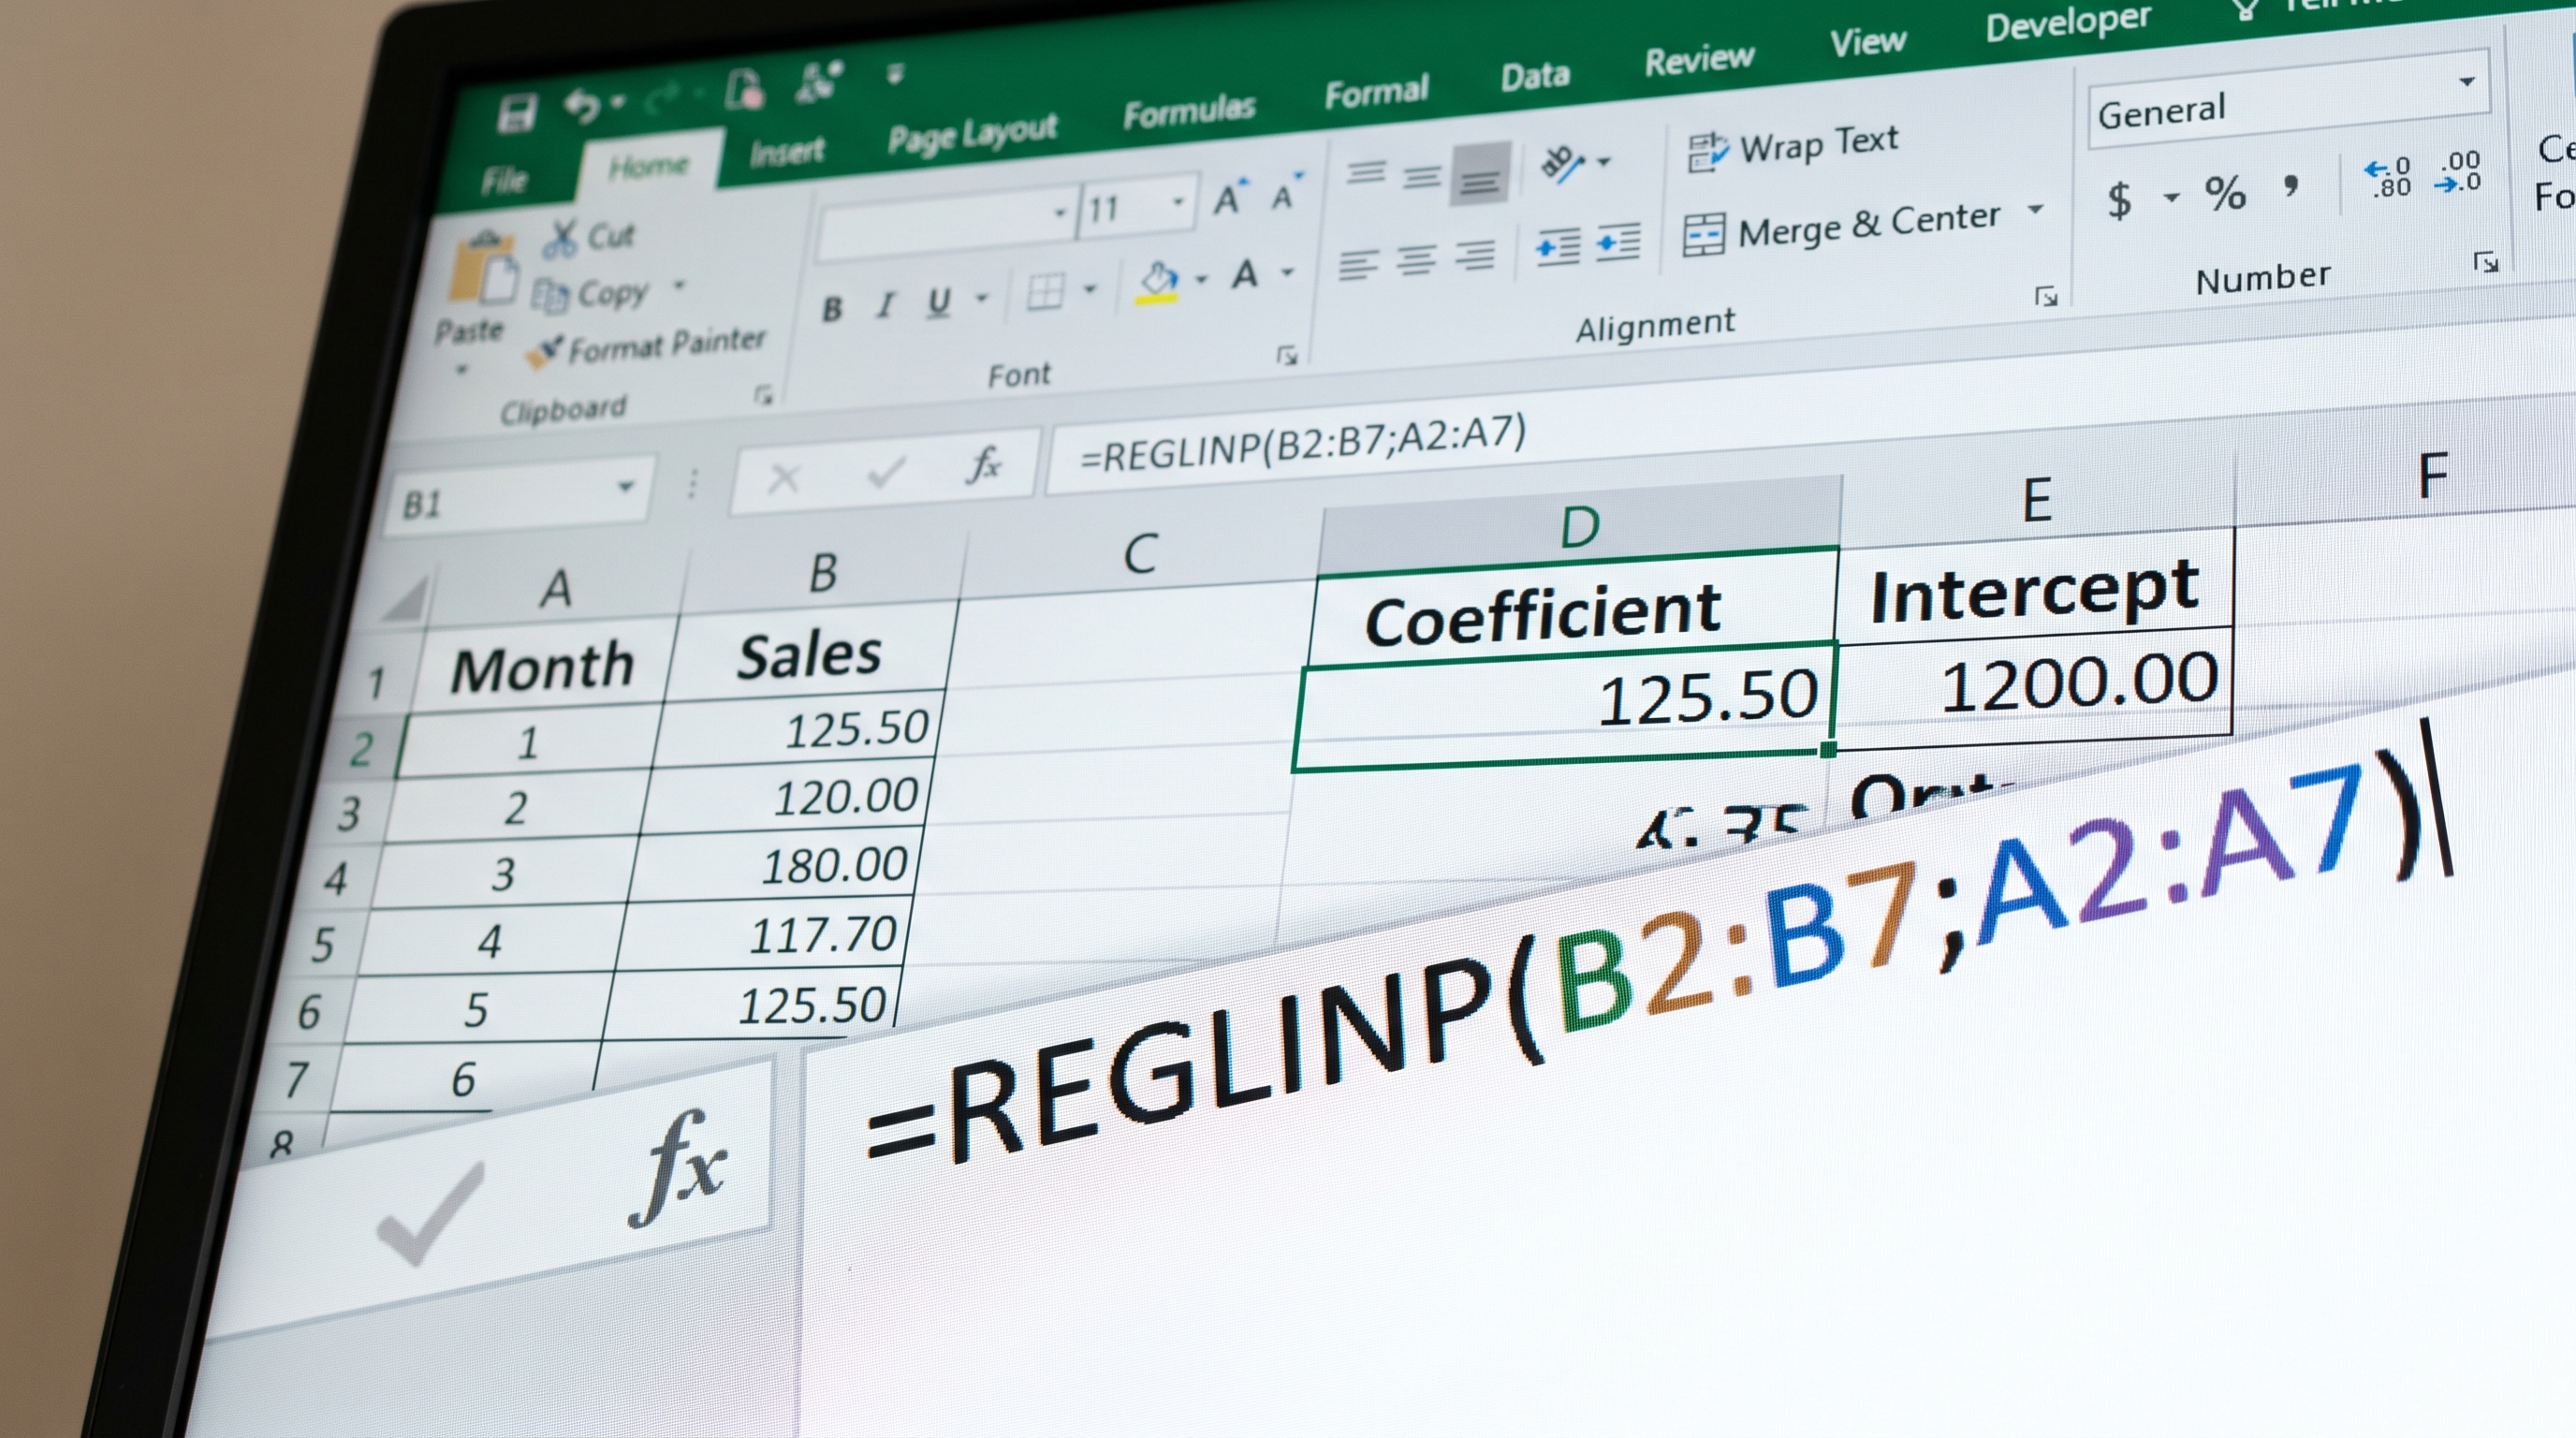The height and width of the screenshot is (1438, 2576).
Task: Click the Comma Style icon
Action: pyautogui.click(x=2290, y=184)
